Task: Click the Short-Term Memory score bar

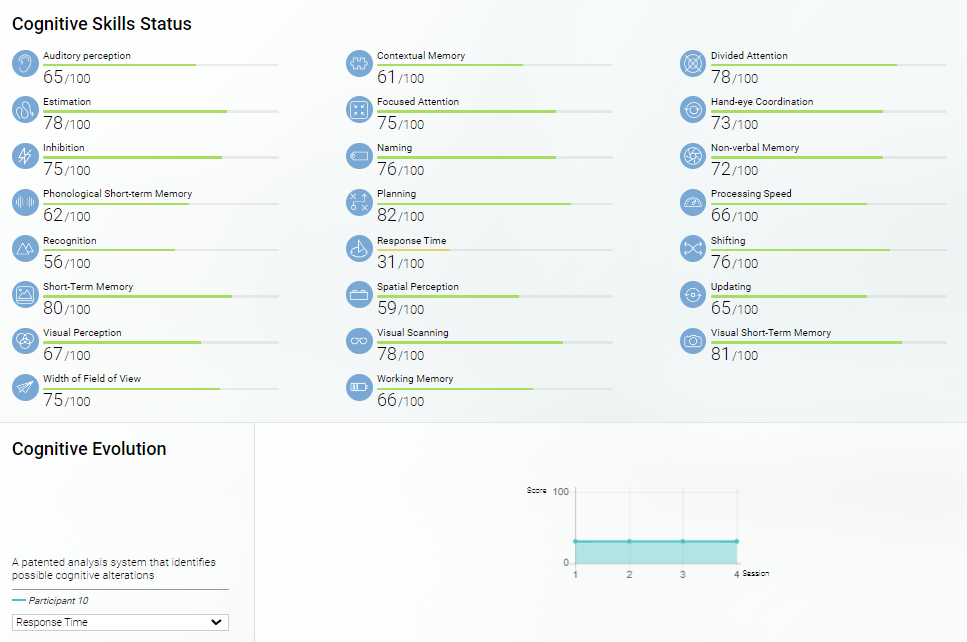Action: click(160, 296)
